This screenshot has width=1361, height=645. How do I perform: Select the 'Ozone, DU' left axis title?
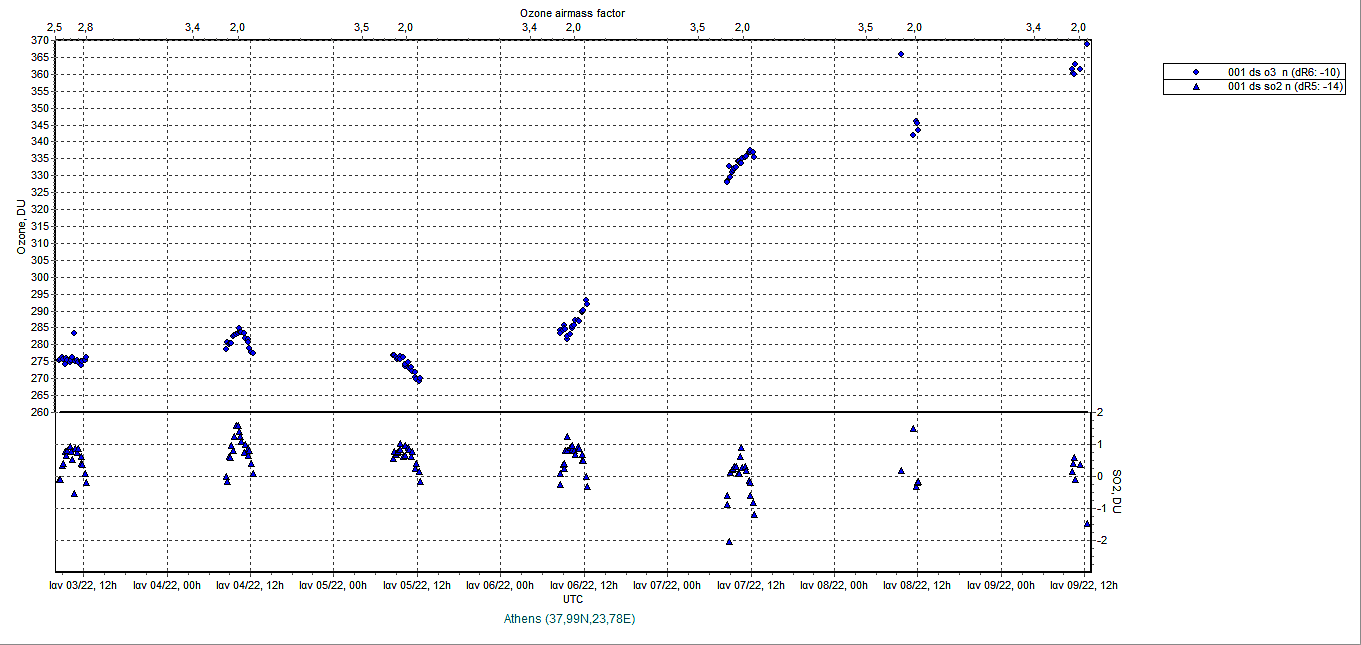(20, 226)
